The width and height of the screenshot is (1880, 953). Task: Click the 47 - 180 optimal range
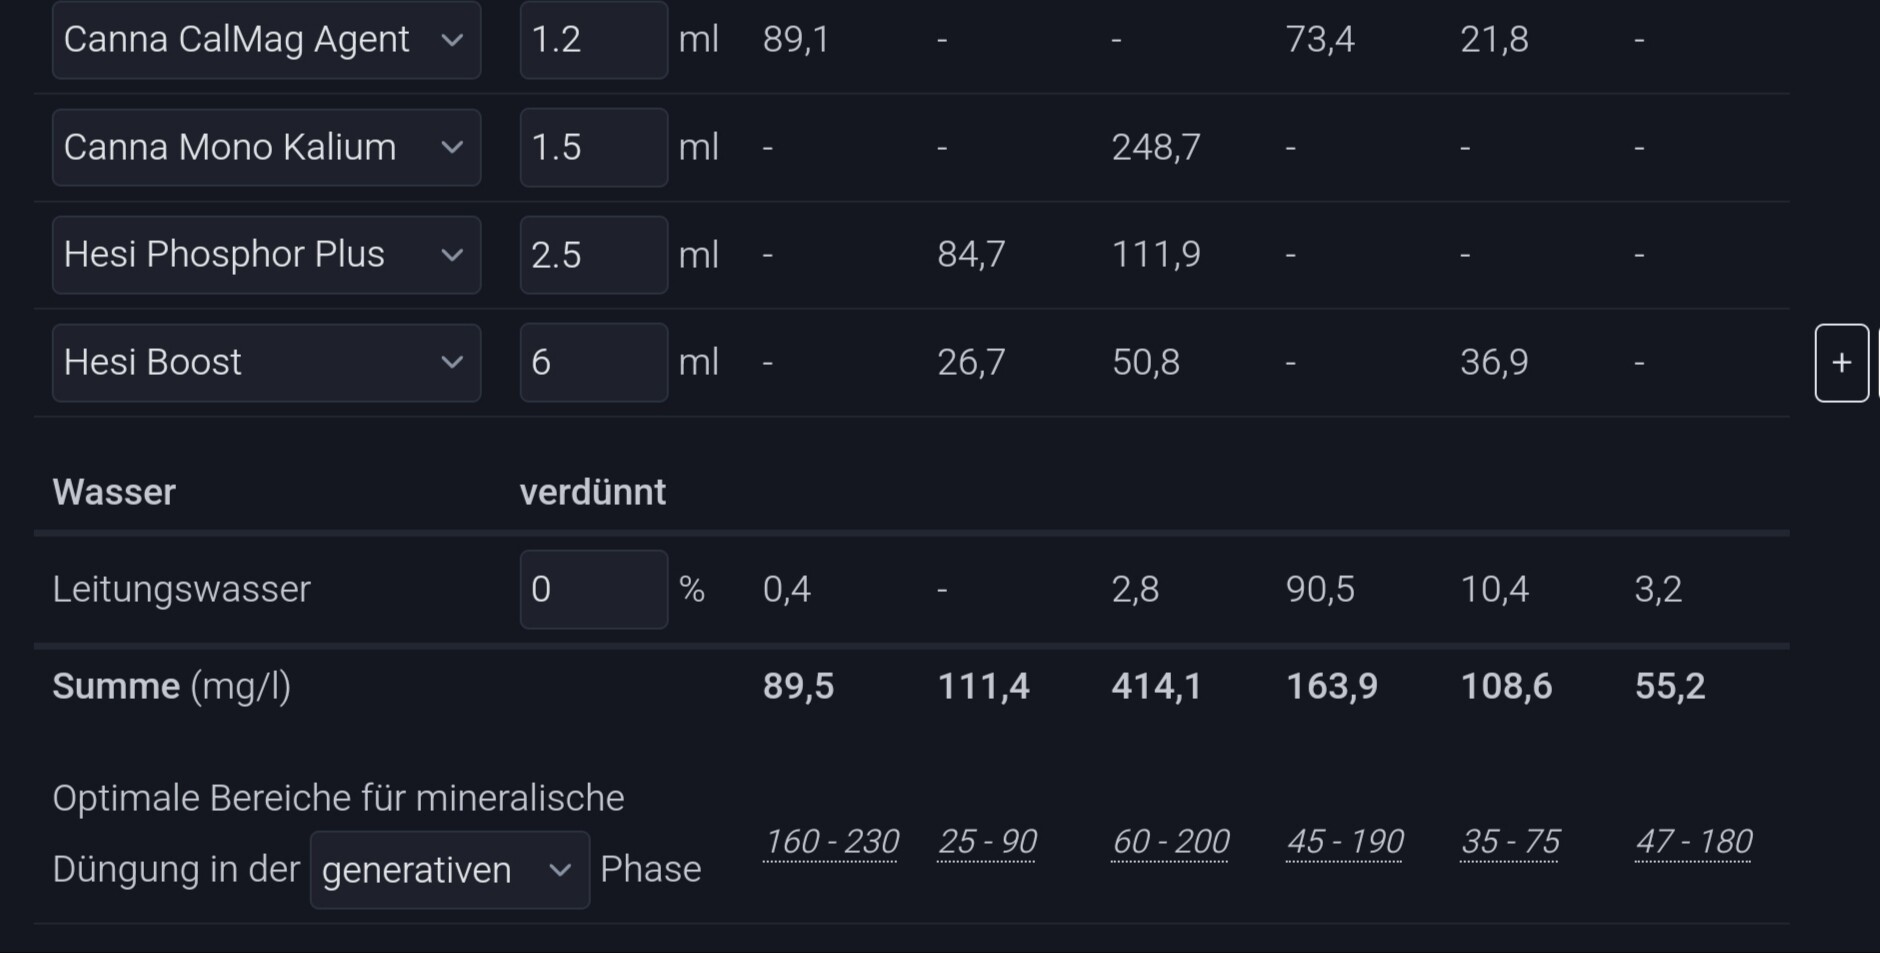pyautogui.click(x=1692, y=842)
